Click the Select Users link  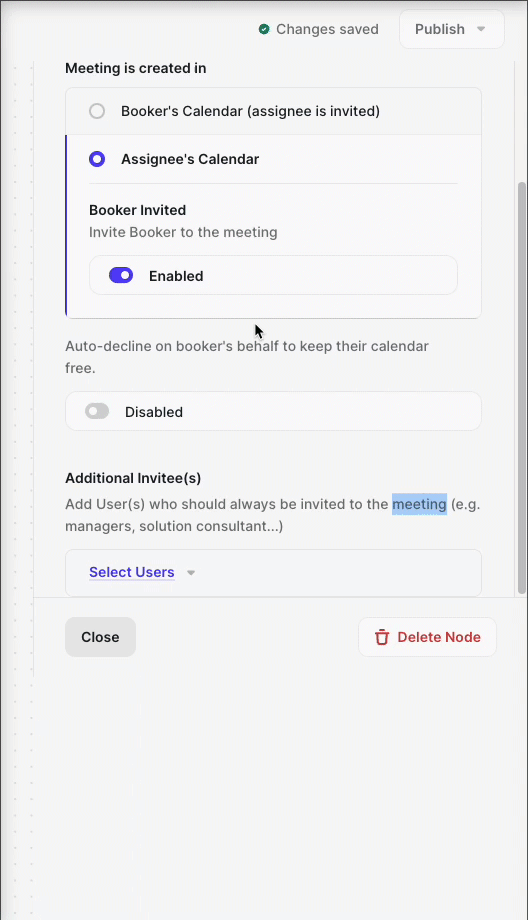131,572
